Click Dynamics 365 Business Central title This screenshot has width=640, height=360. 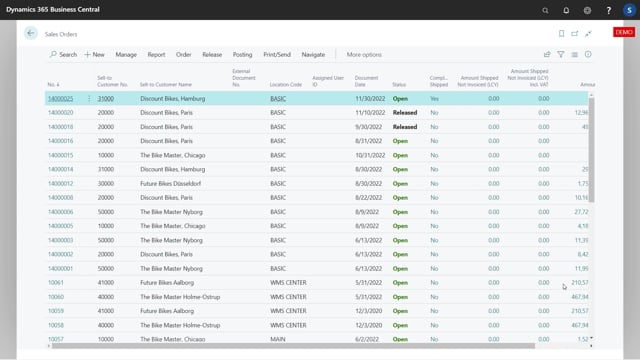(53, 9)
